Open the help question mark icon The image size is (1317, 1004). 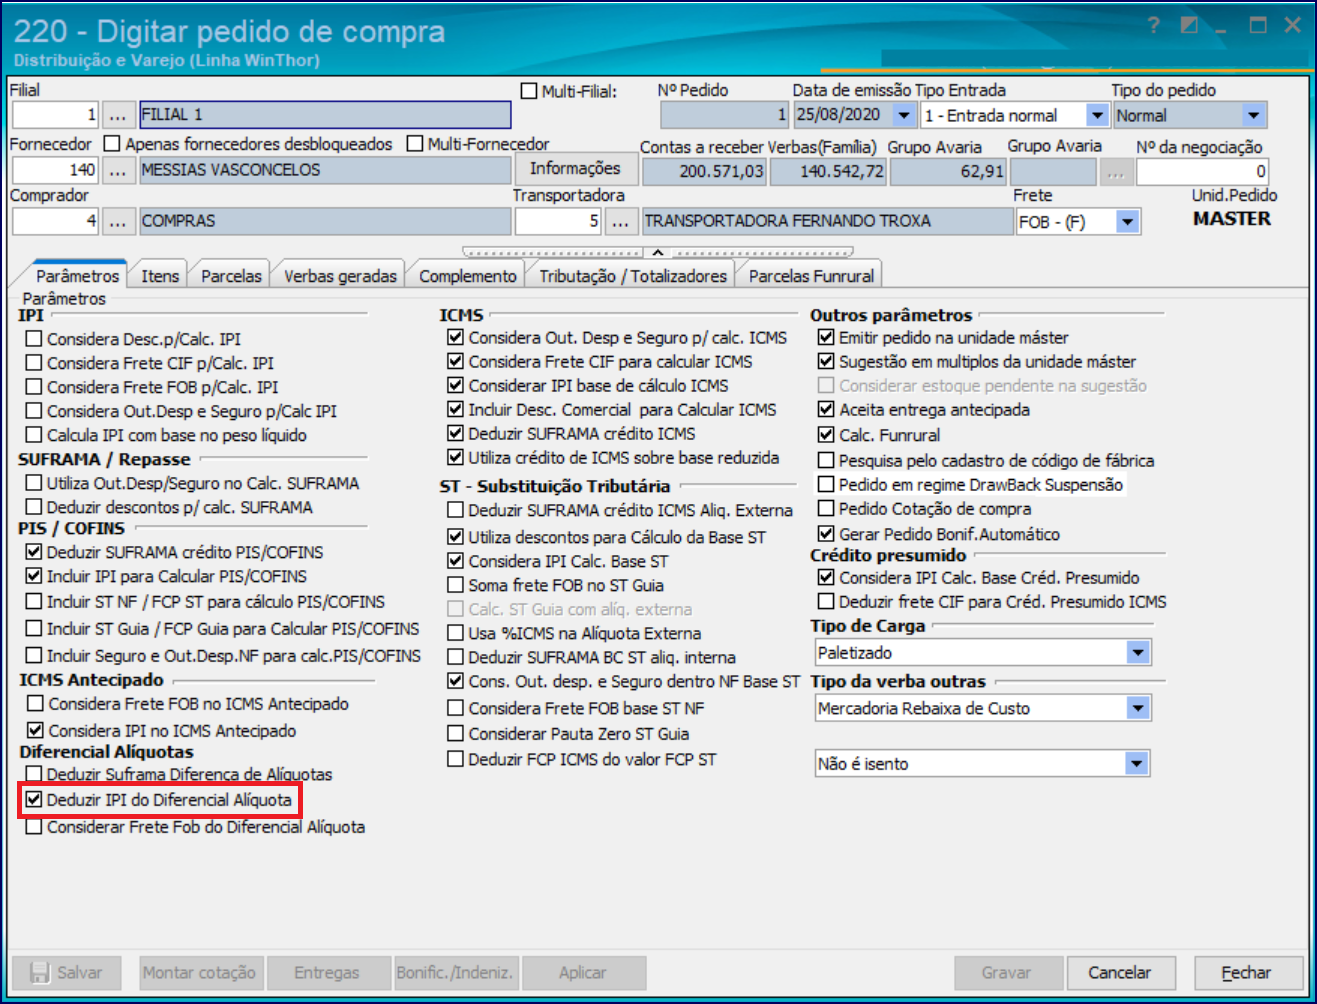click(1153, 25)
